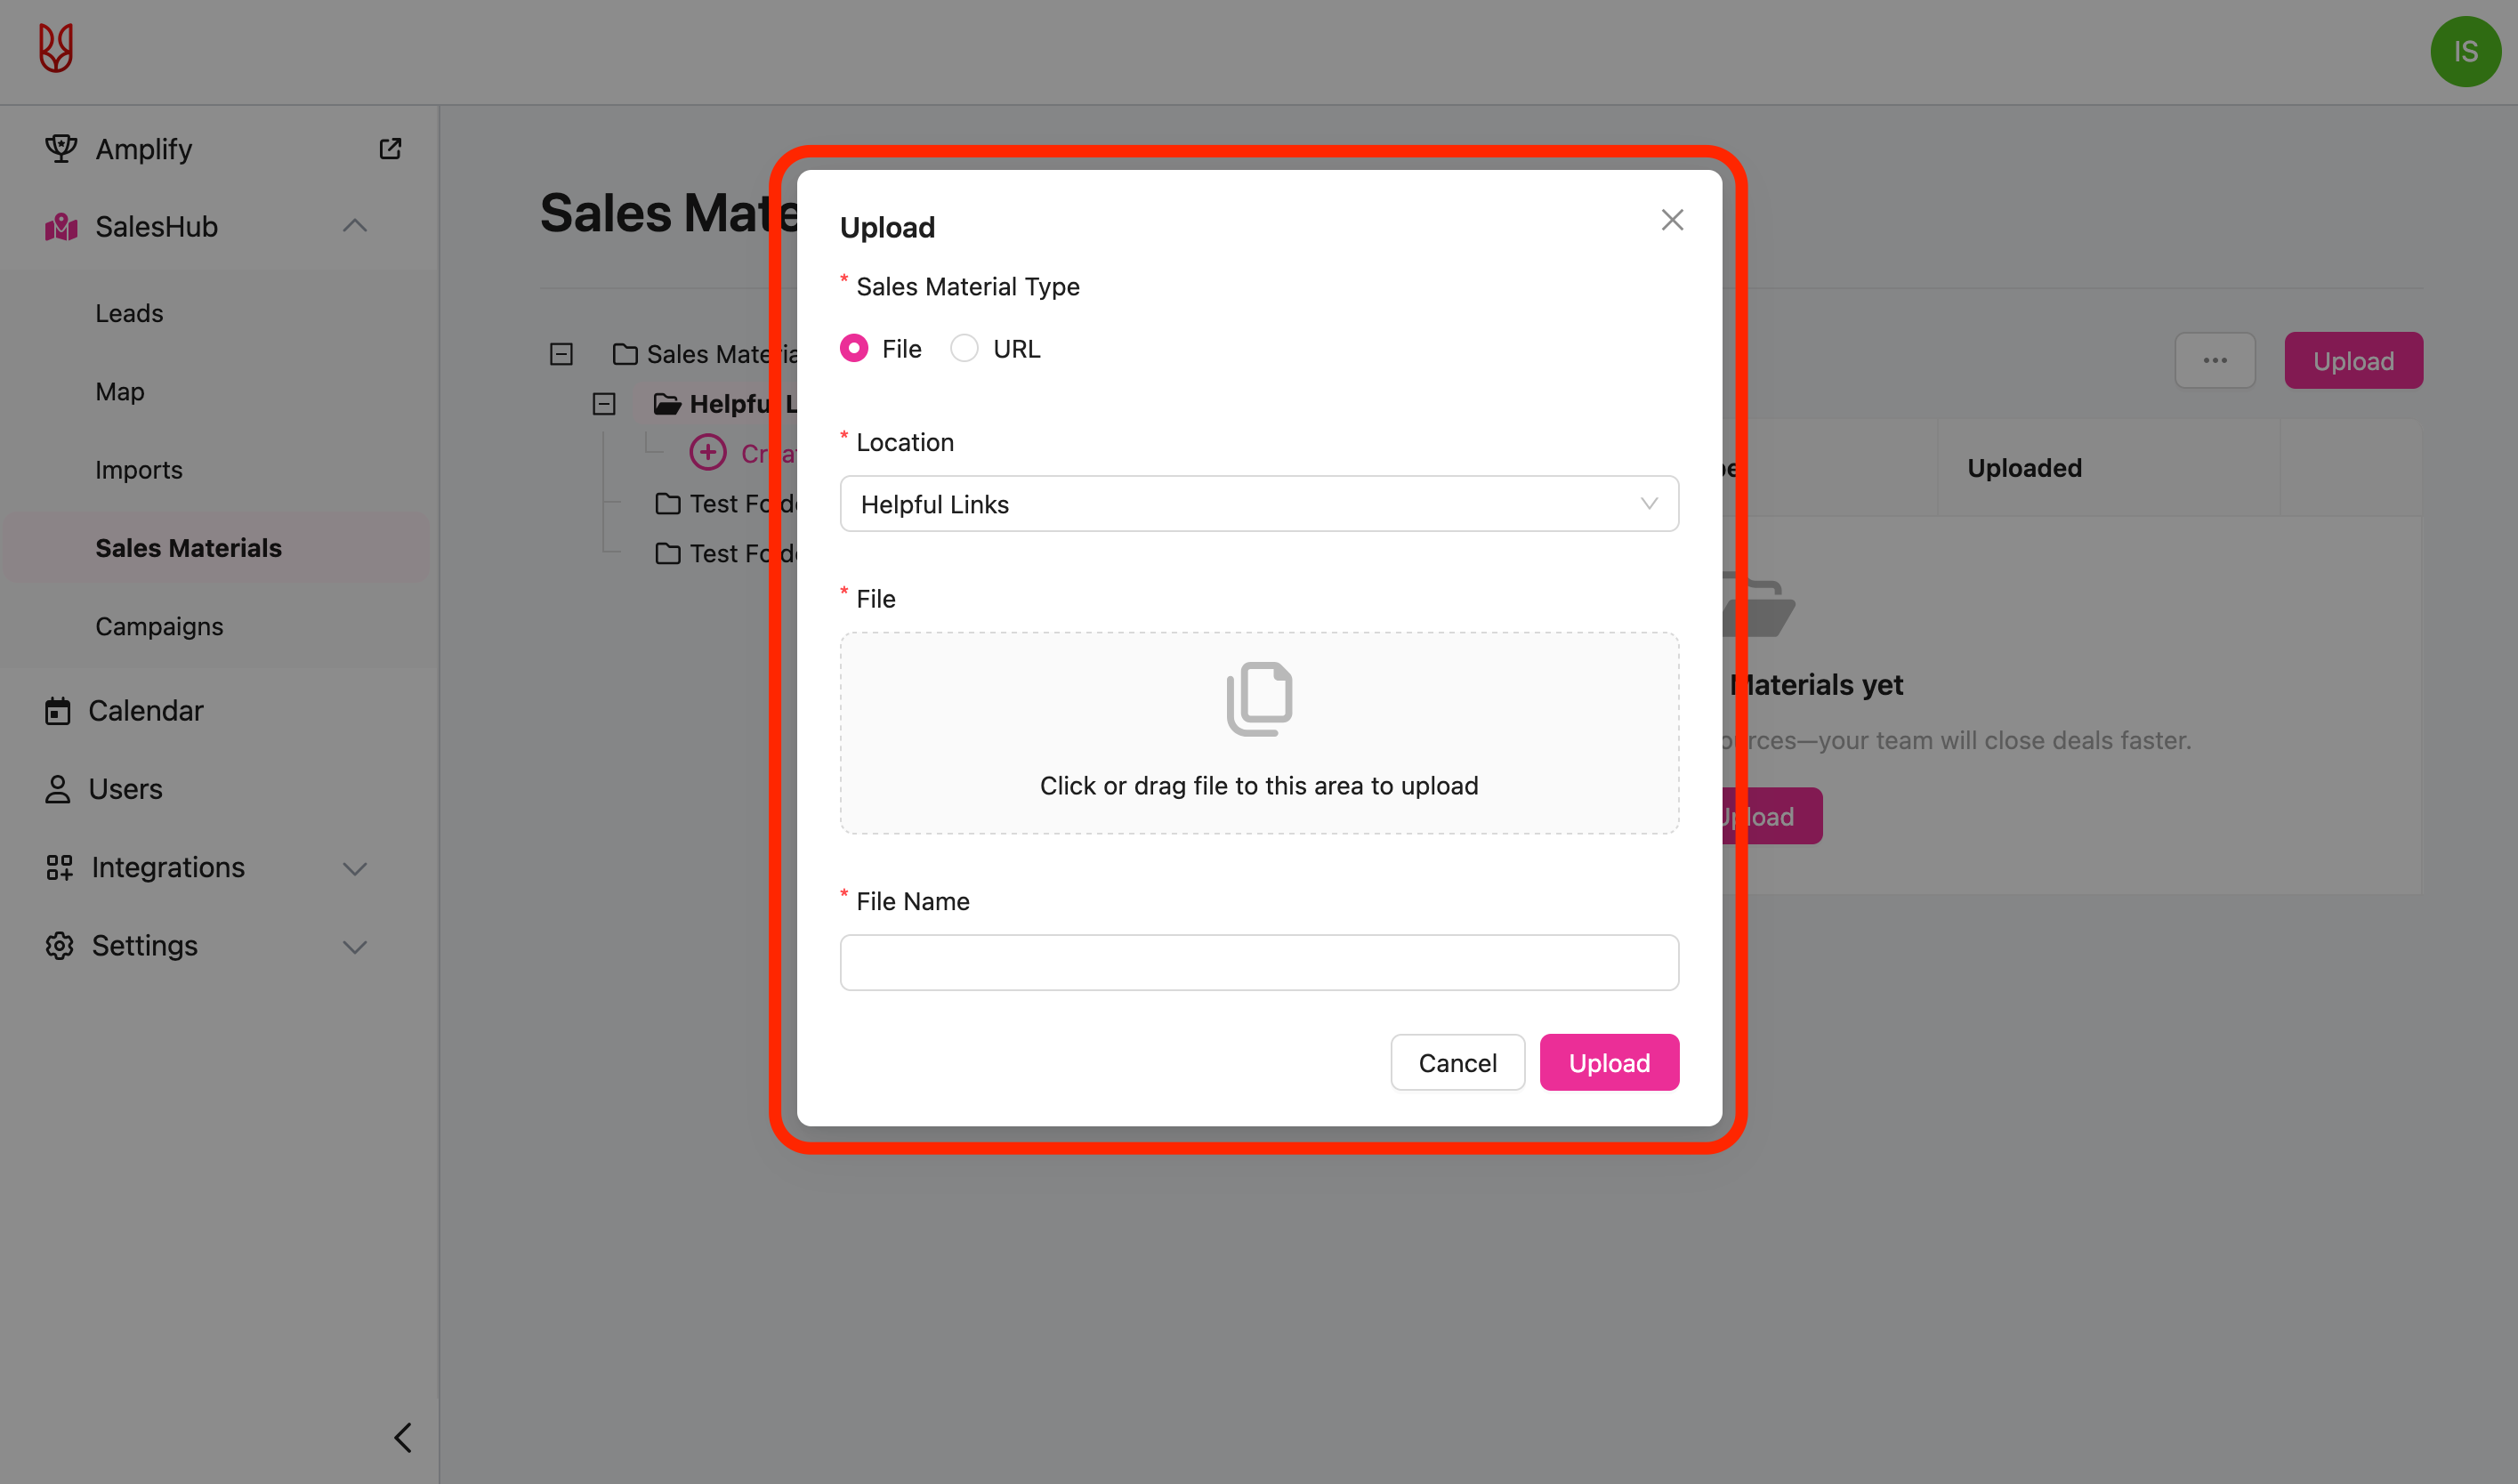
Task: Click the File Name input field
Action: click(1258, 962)
